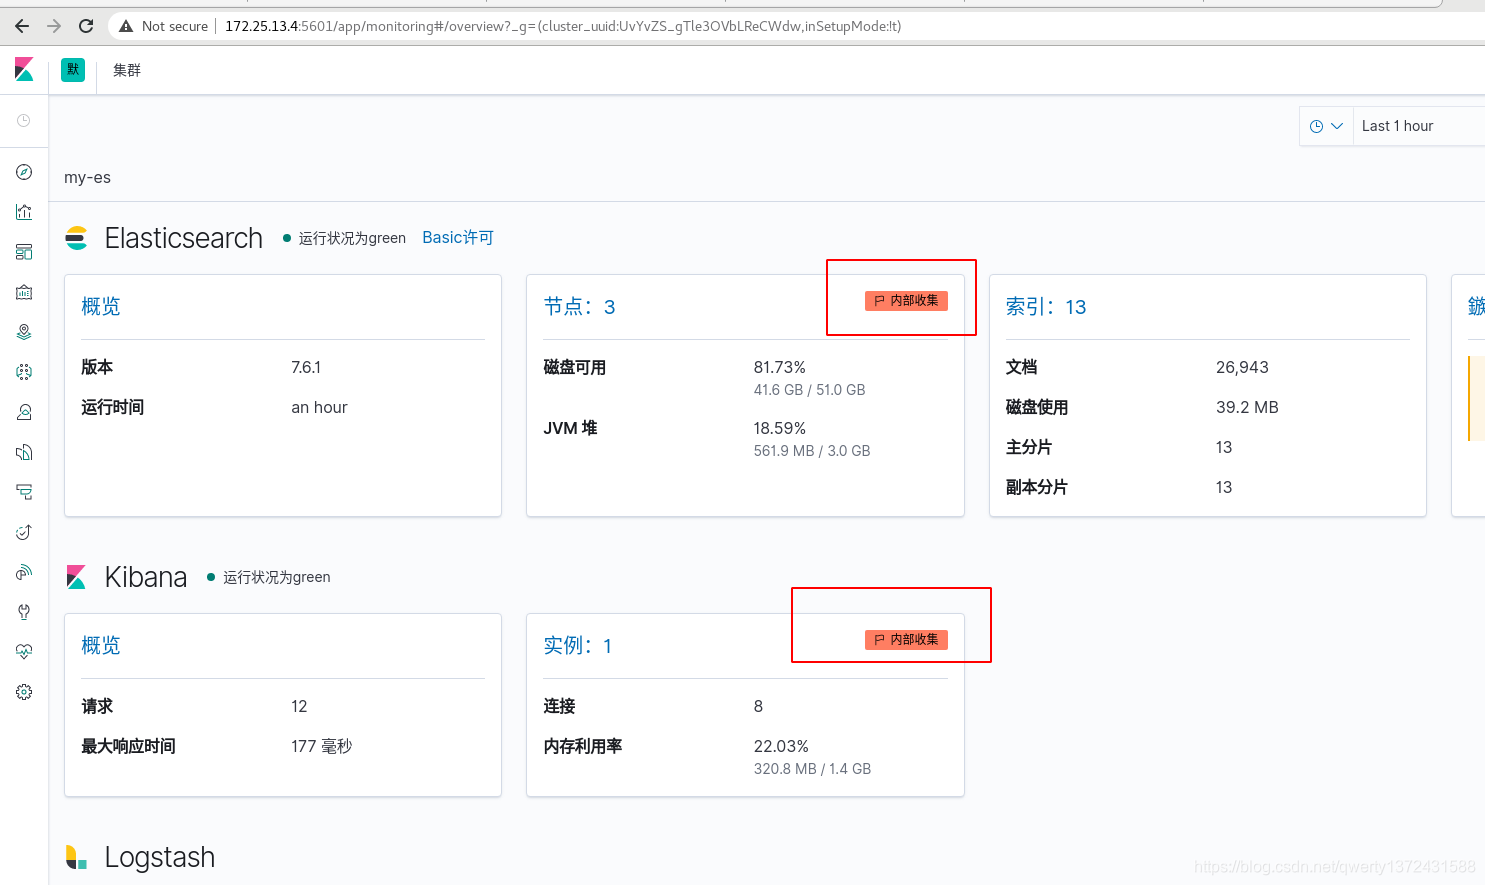The height and width of the screenshot is (885, 1485).
Task: Open Maps icon in sidebar
Action: click(24, 332)
